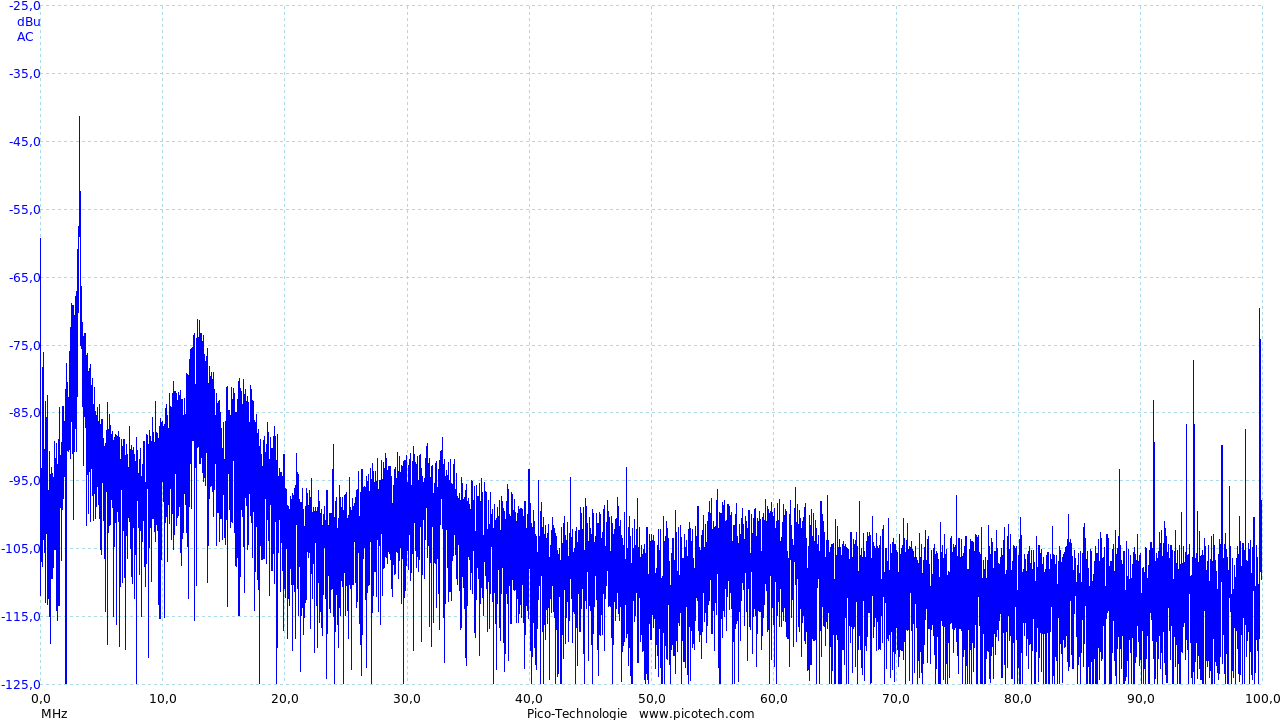This screenshot has height=720, width=1280.
Task: Click the 10,0 frequency axis label
Action: 163,698
